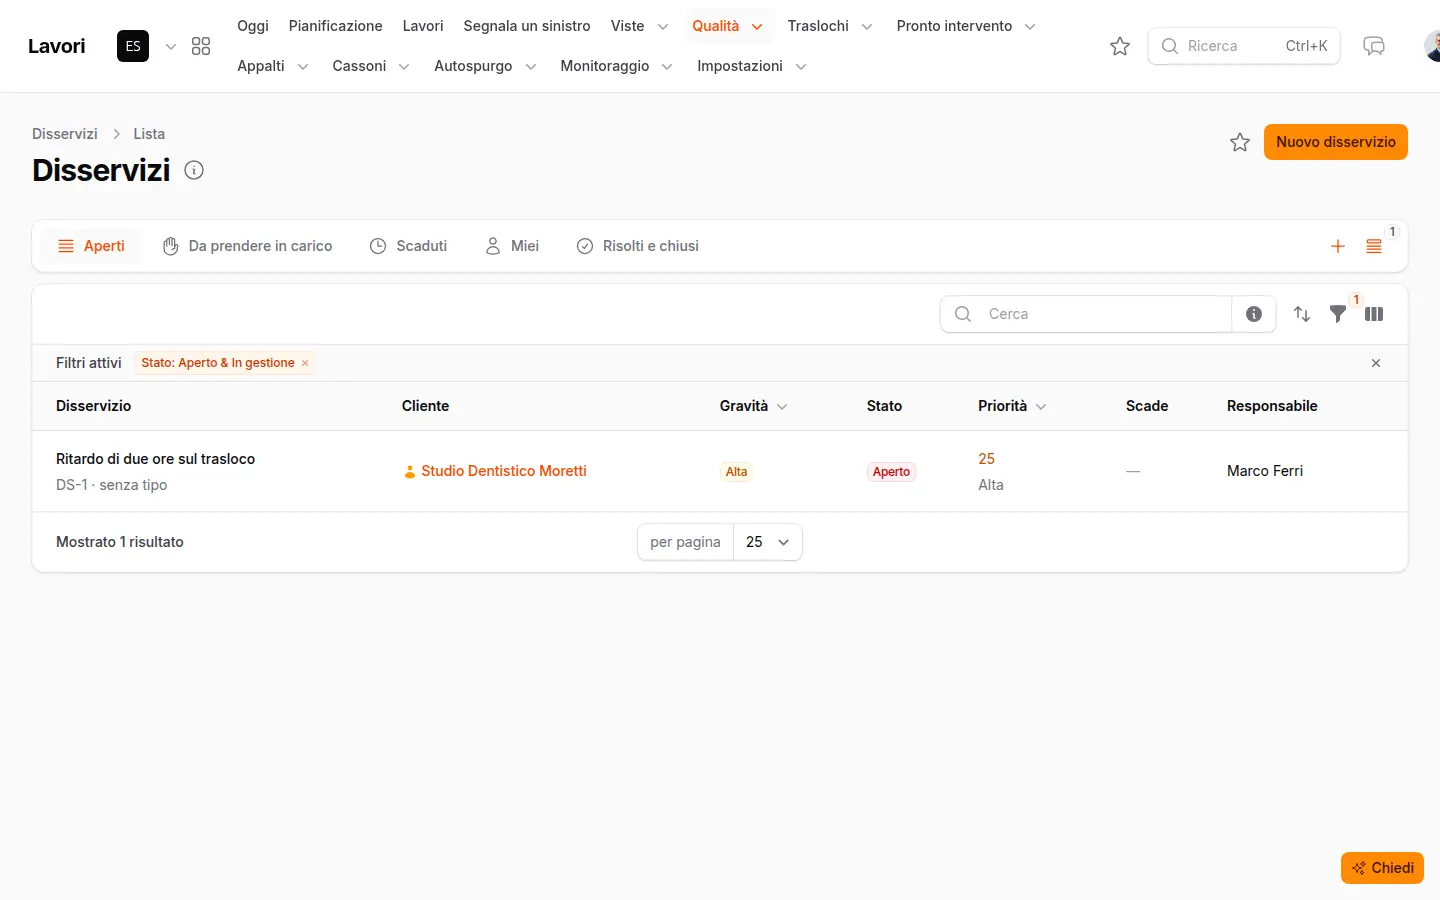Change the per pagina 25 selector
The image size is (1440, 900).
[768, 542]
